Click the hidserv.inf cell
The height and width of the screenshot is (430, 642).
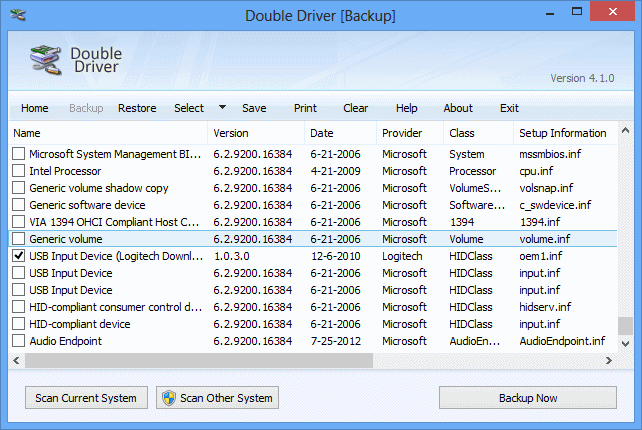click(x=545, y=307)
